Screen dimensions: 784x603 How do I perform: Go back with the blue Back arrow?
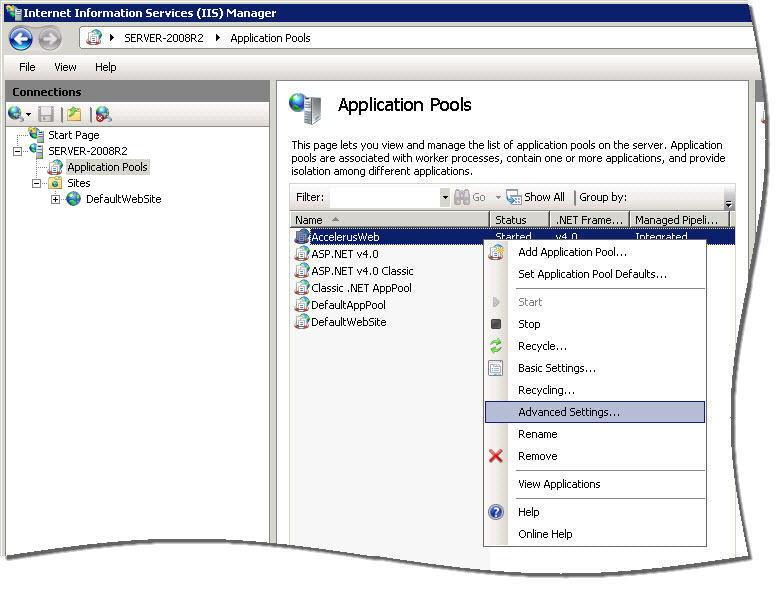20,38
